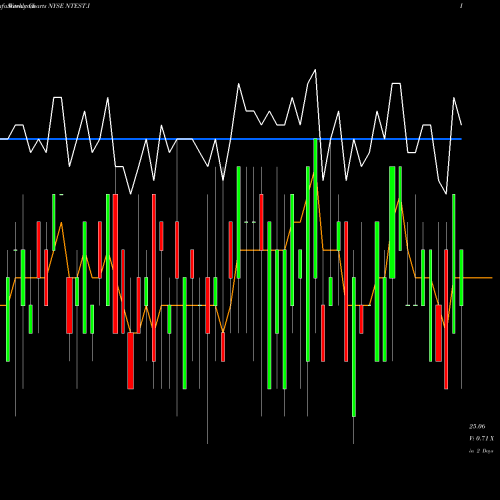The image size is (500, 500).
Task: Click the blue horizontal reference line
Action: pyautogui.click(x=231, y=139)
